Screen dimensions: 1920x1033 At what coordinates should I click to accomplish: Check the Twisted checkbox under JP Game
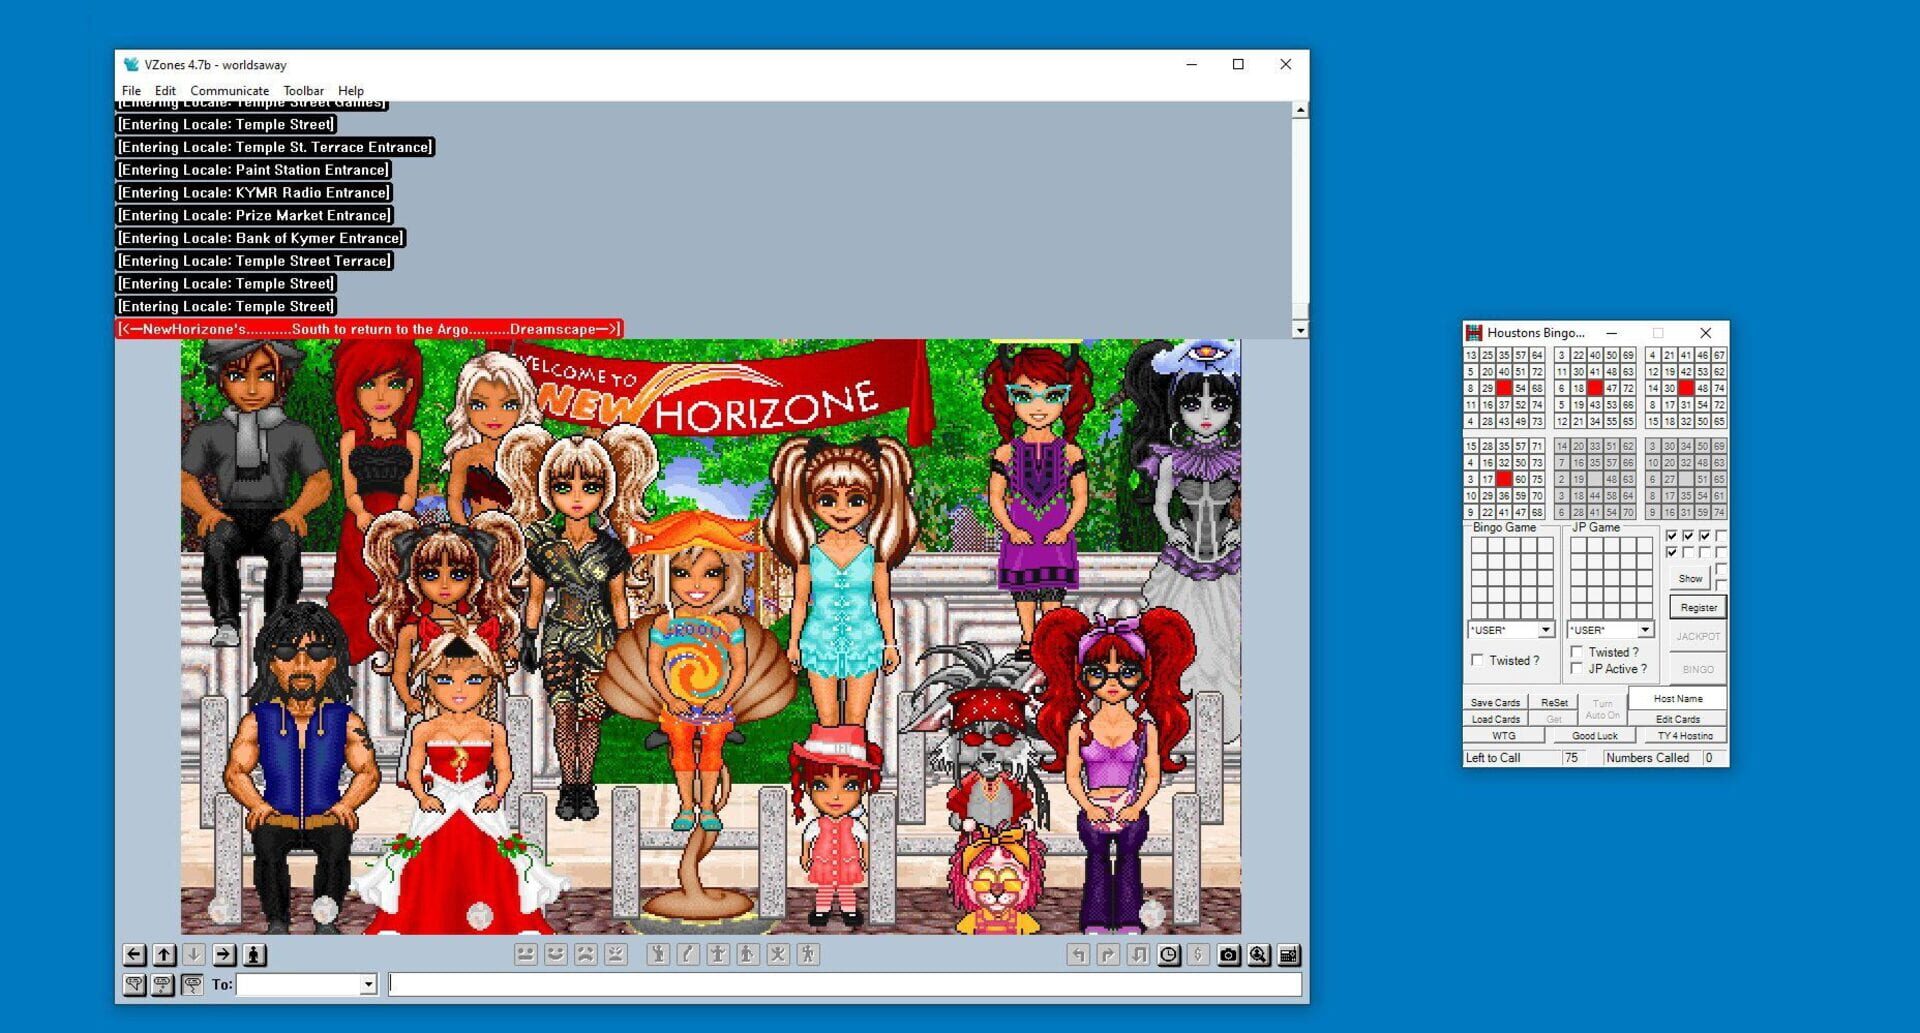tap(1577, 652)
